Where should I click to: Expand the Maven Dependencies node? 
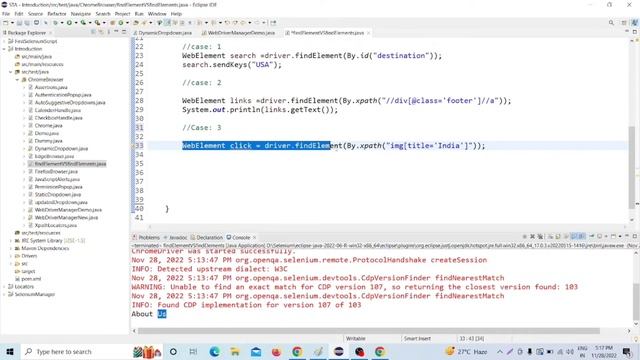pyautogui.click(x=11, y=248)
